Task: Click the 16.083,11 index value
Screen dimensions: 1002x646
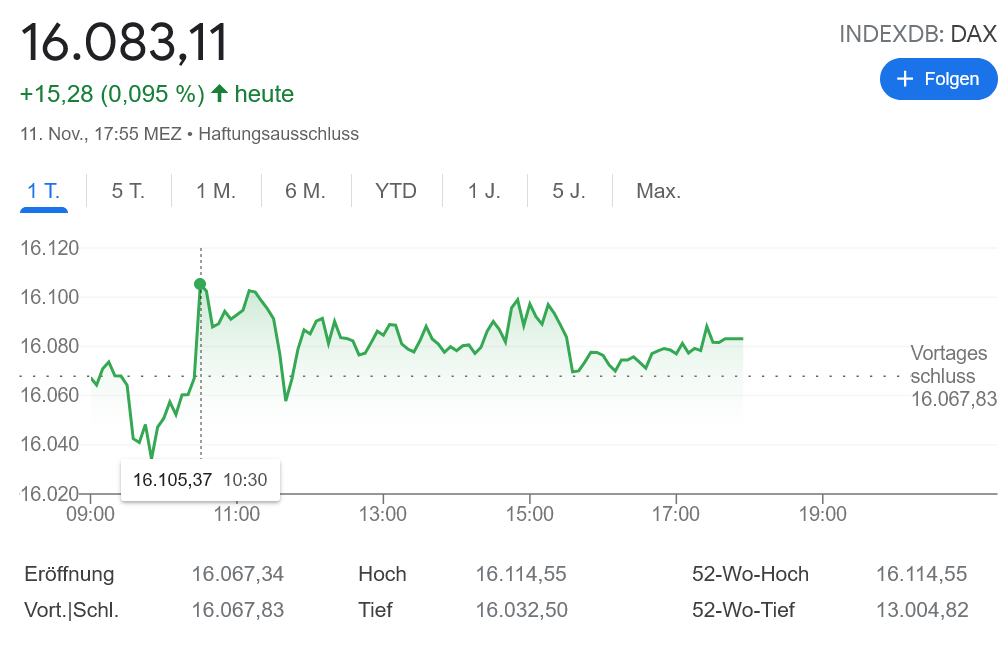Action: 125,43
